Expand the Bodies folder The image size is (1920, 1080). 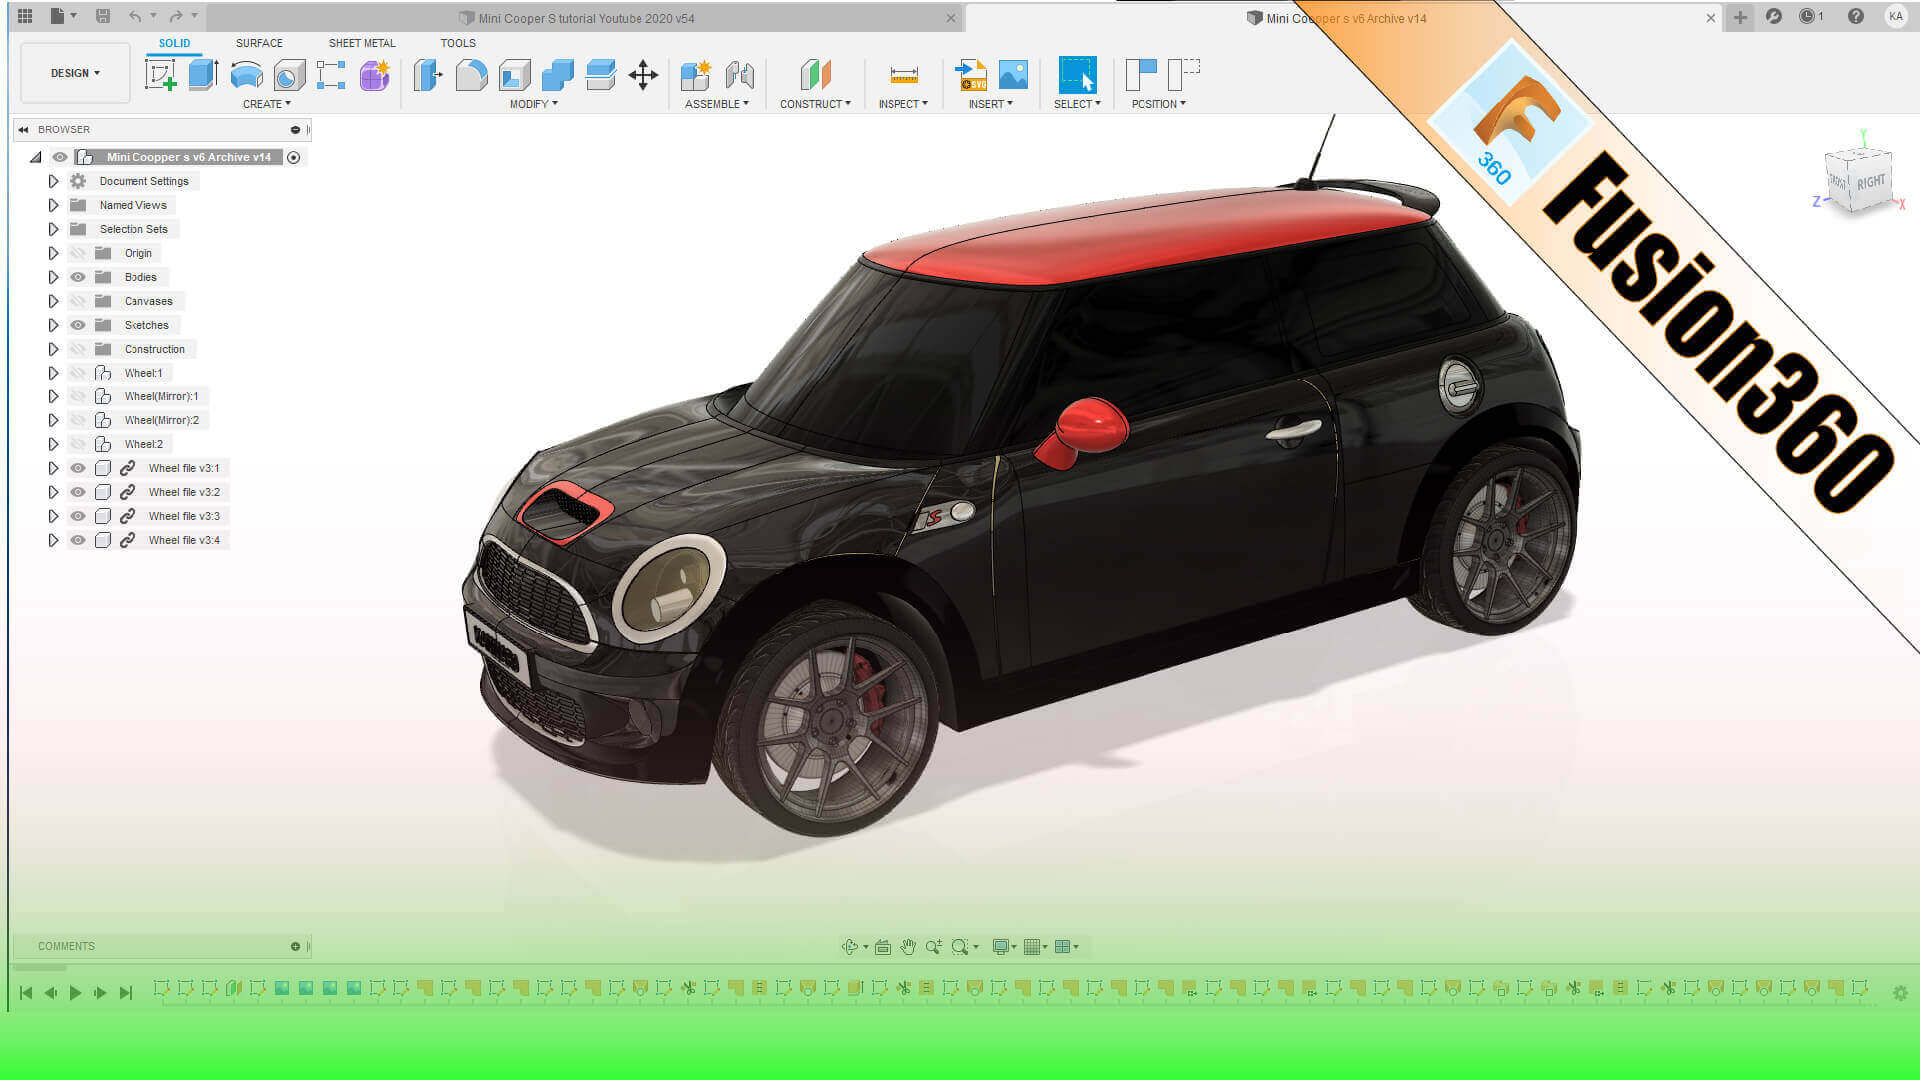[x=53, y=277]
